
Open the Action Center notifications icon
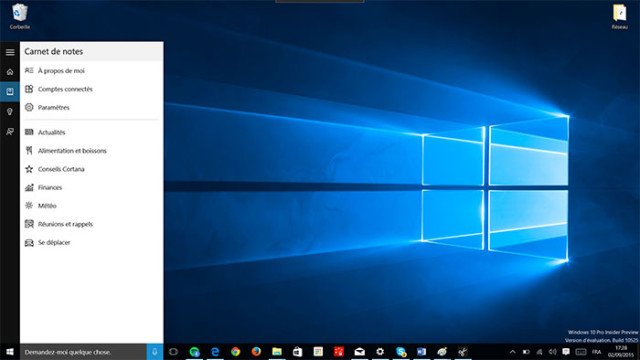[566, 352]
